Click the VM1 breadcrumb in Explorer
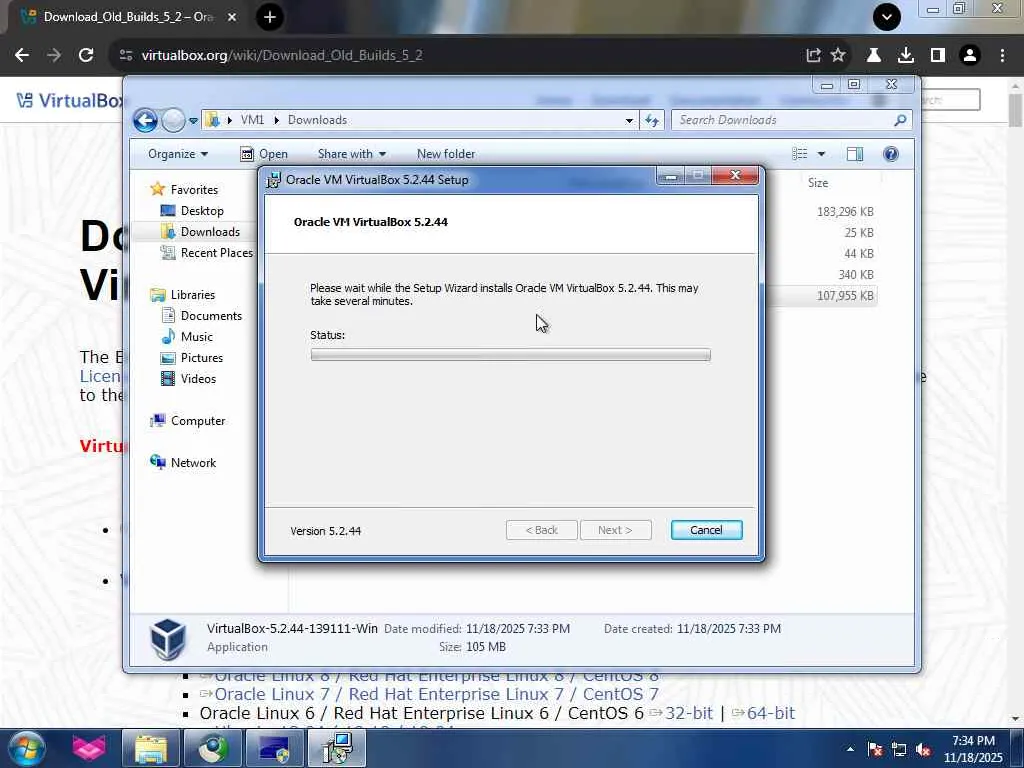The image size is (1024, 768). (x=252, y=120)
